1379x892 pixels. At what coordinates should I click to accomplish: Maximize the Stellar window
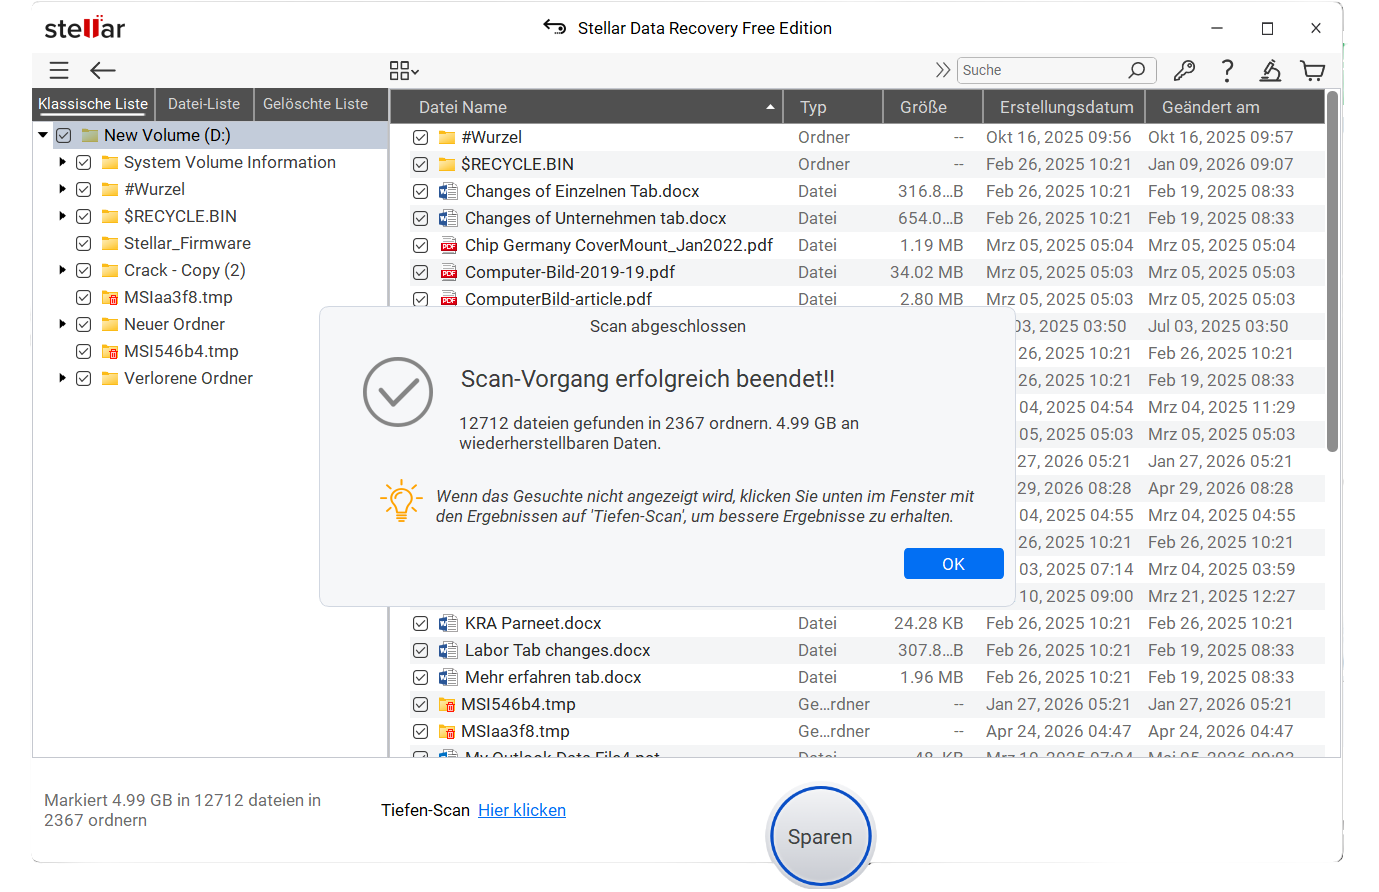[1267, 28]
